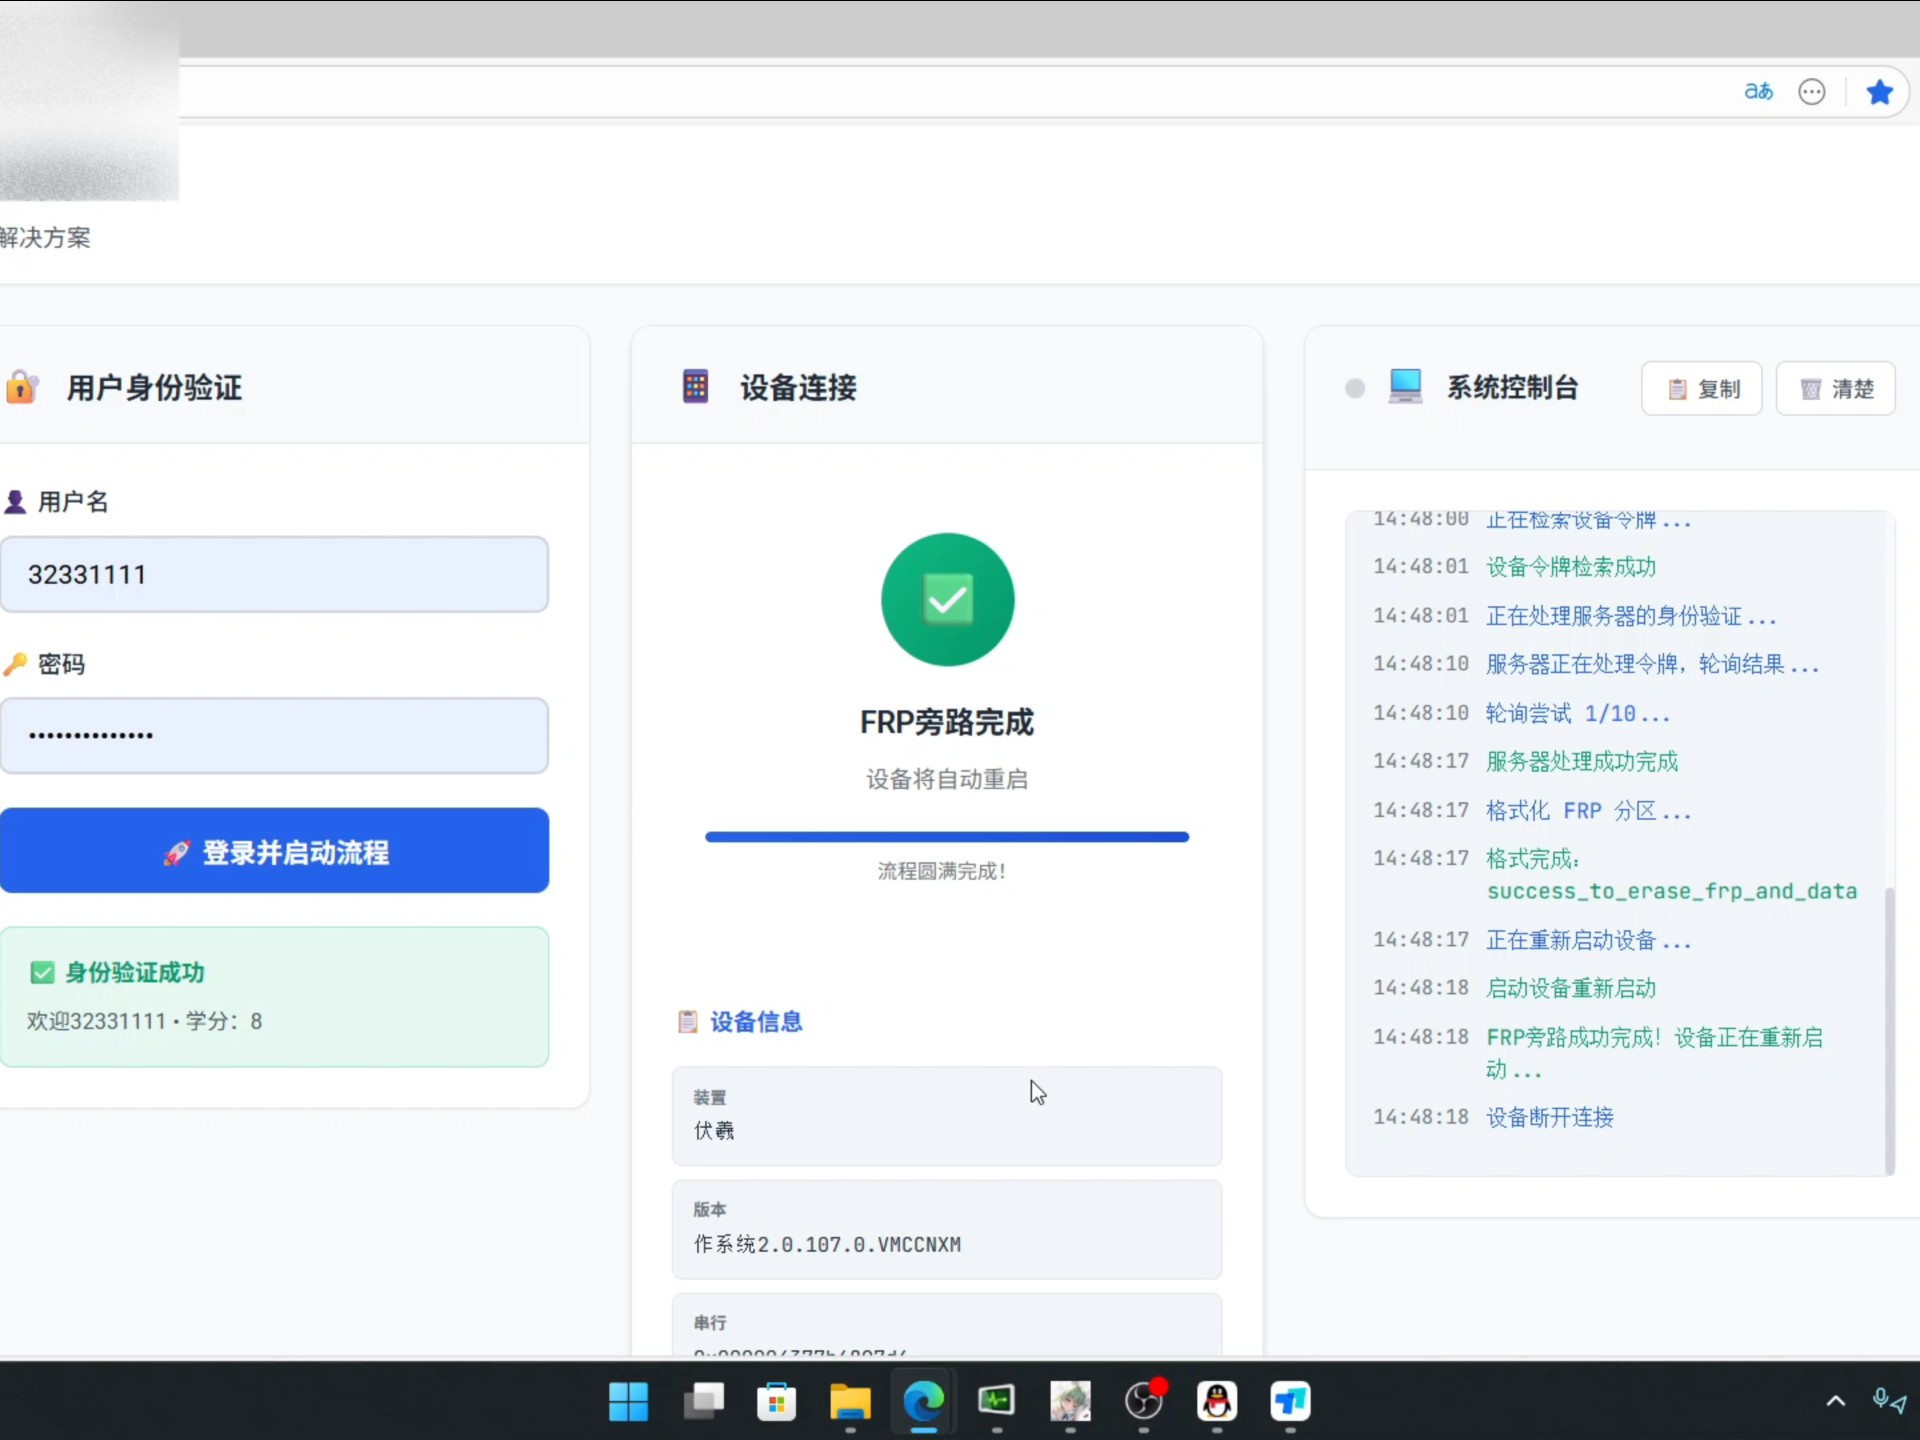
Task: Click the translate page icon in address bar
Action: tap(1758, 92)
